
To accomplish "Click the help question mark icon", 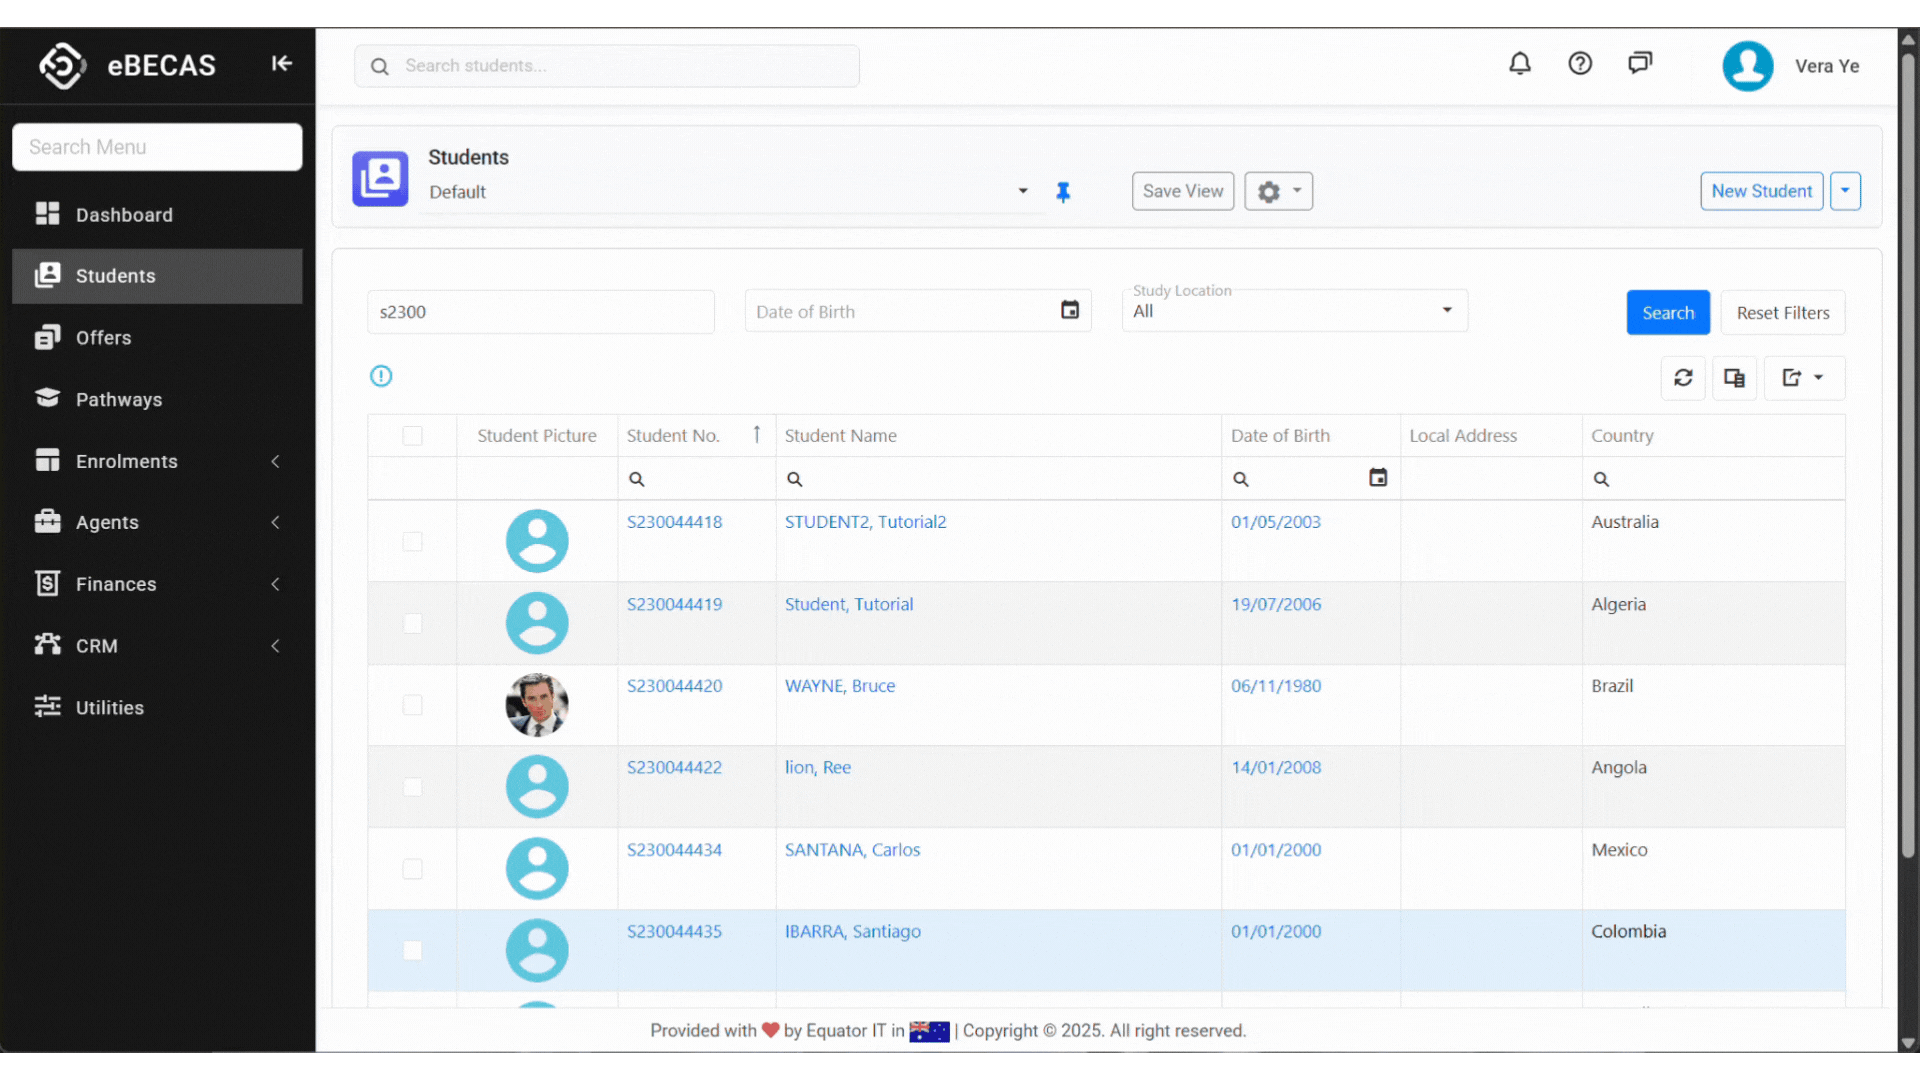I will tap(1579, 64).
